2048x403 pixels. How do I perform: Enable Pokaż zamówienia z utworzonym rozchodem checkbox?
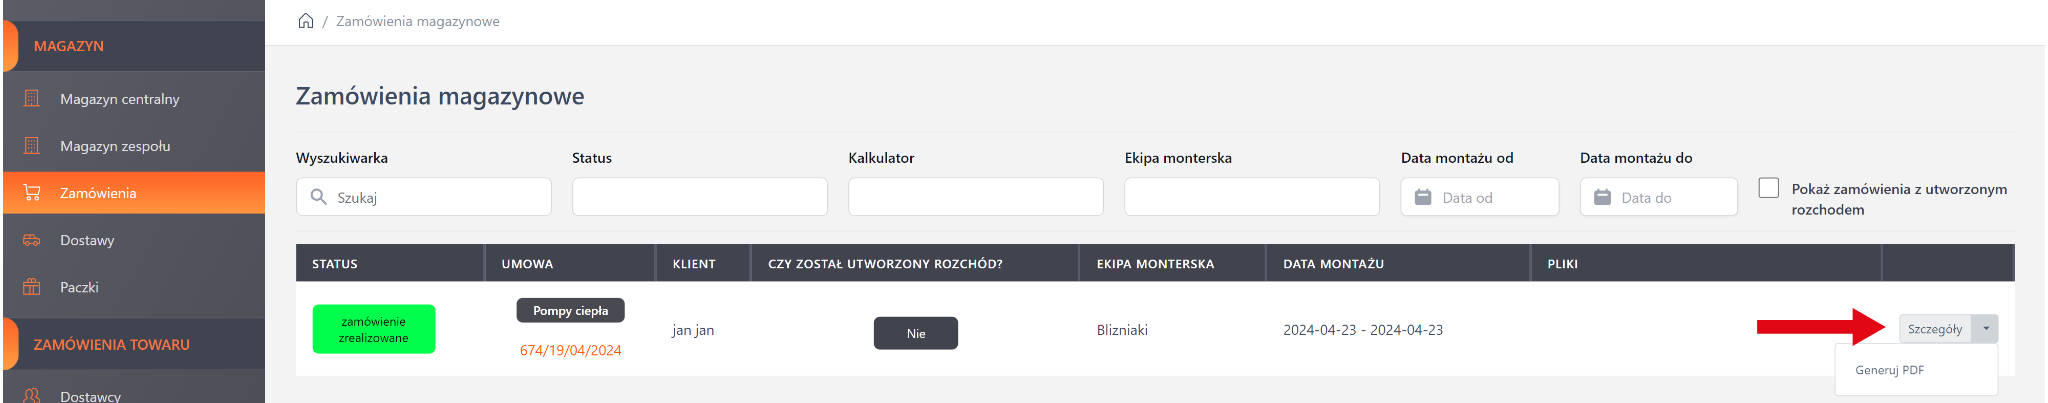1769,188
